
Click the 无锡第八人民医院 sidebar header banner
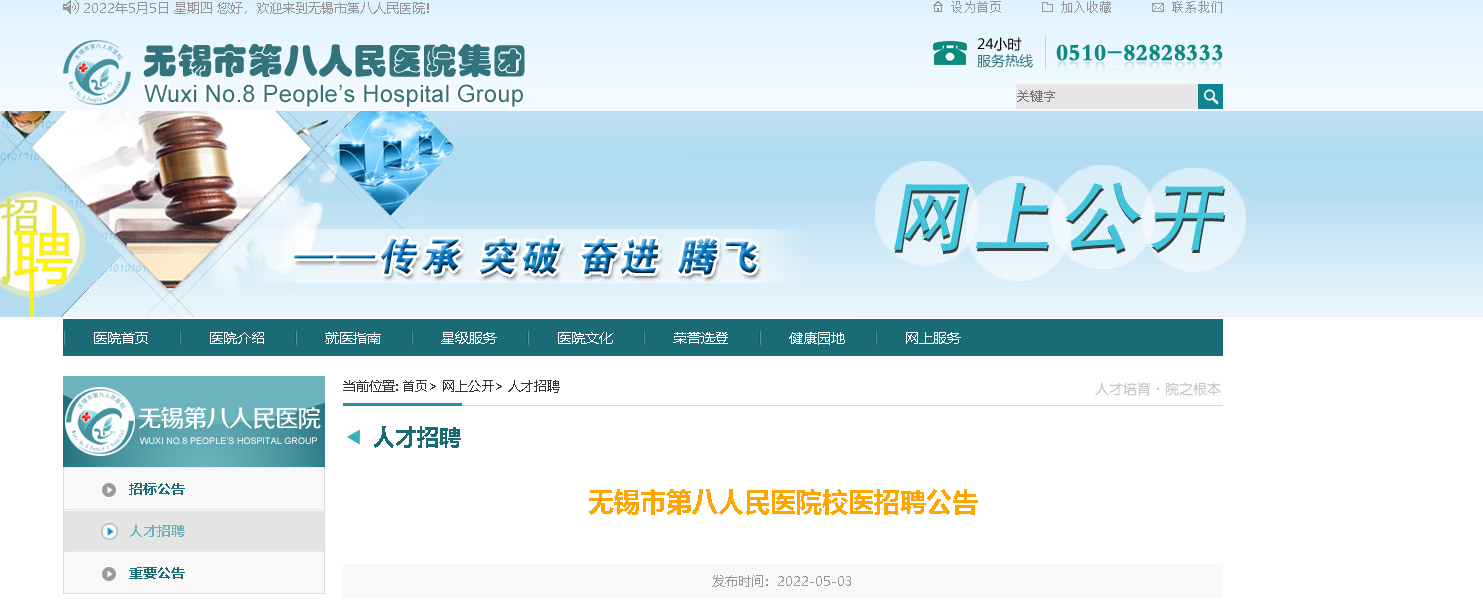194,421
